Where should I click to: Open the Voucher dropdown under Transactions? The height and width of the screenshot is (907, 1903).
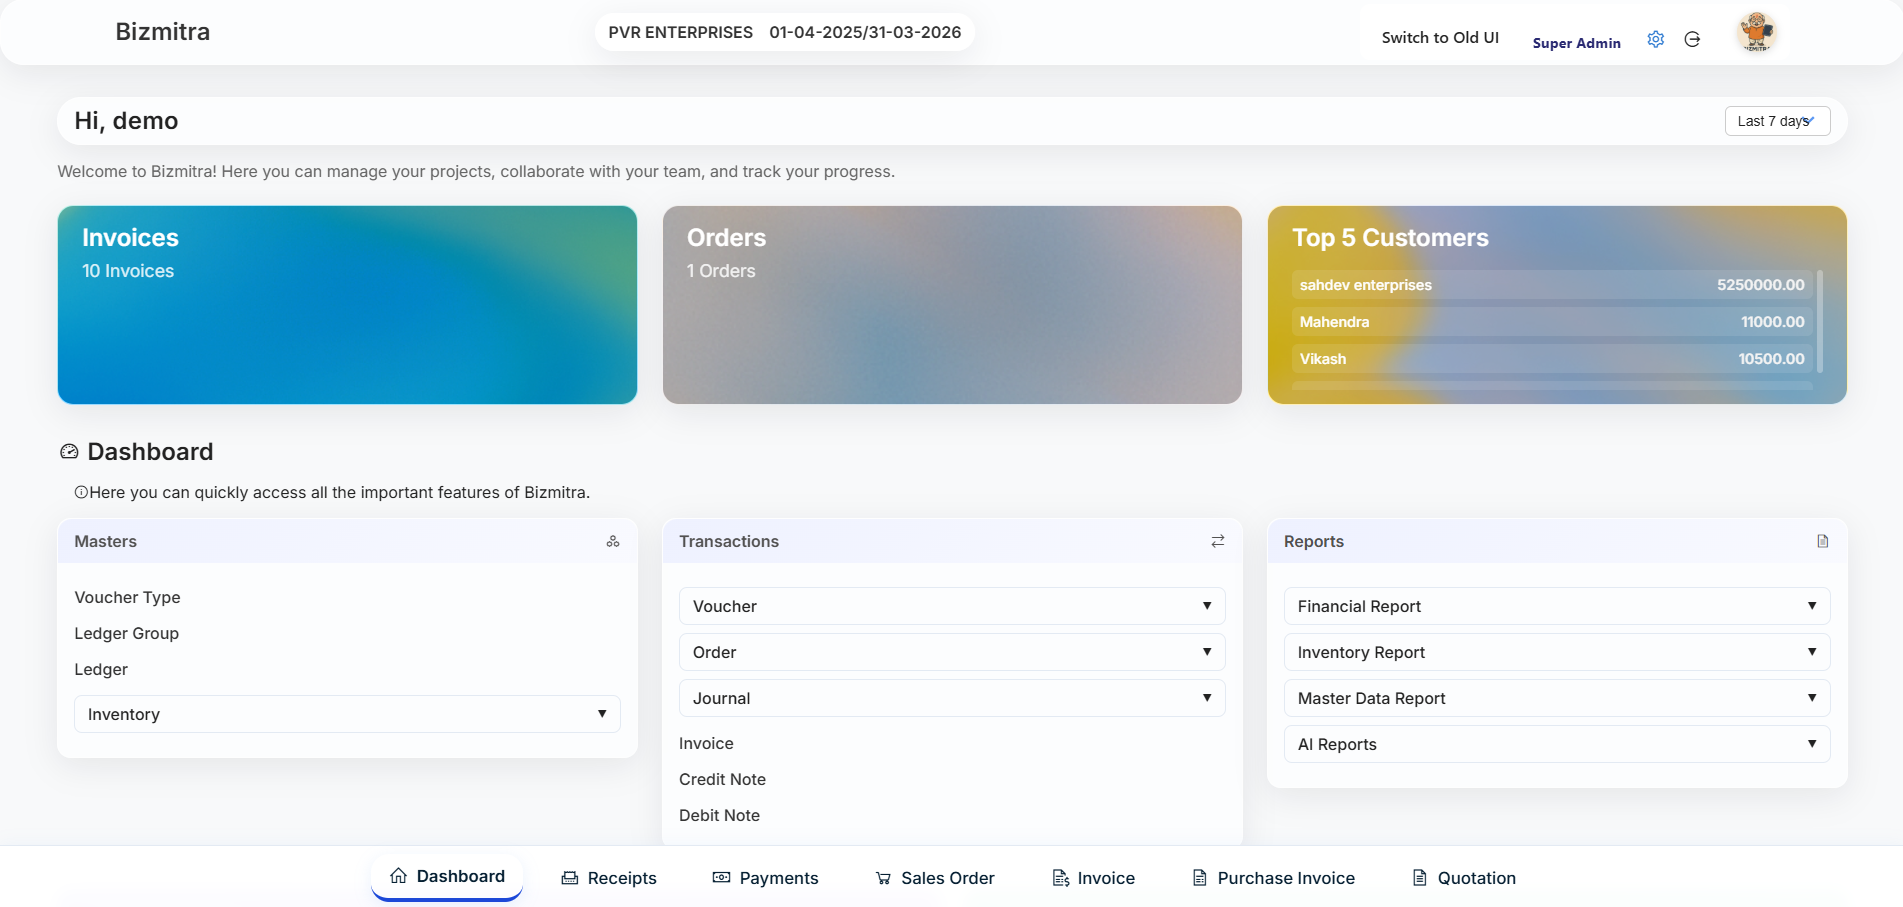coord(951,606)
